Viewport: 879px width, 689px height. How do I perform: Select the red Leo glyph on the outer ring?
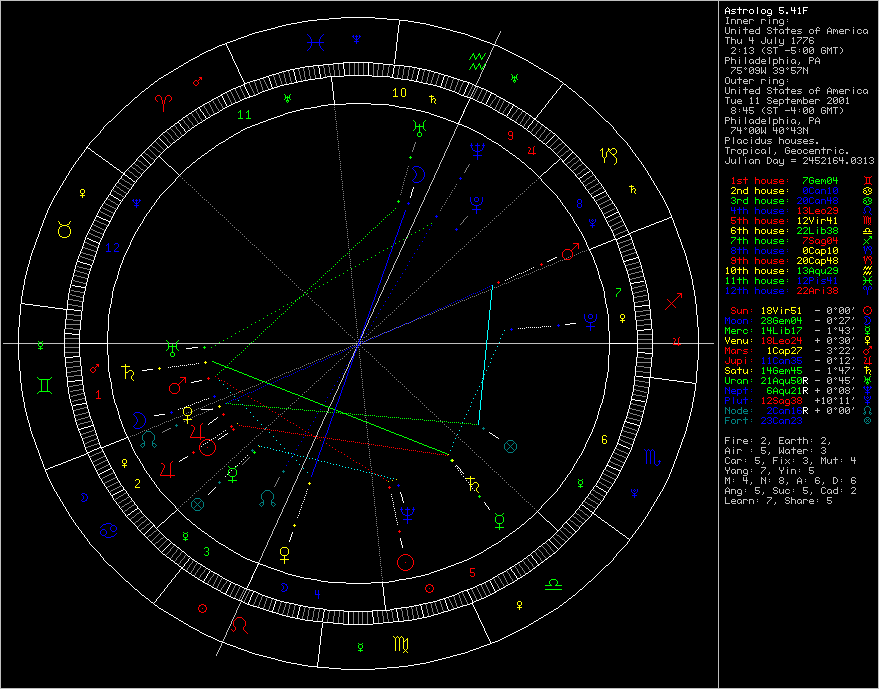pos(240,625)
